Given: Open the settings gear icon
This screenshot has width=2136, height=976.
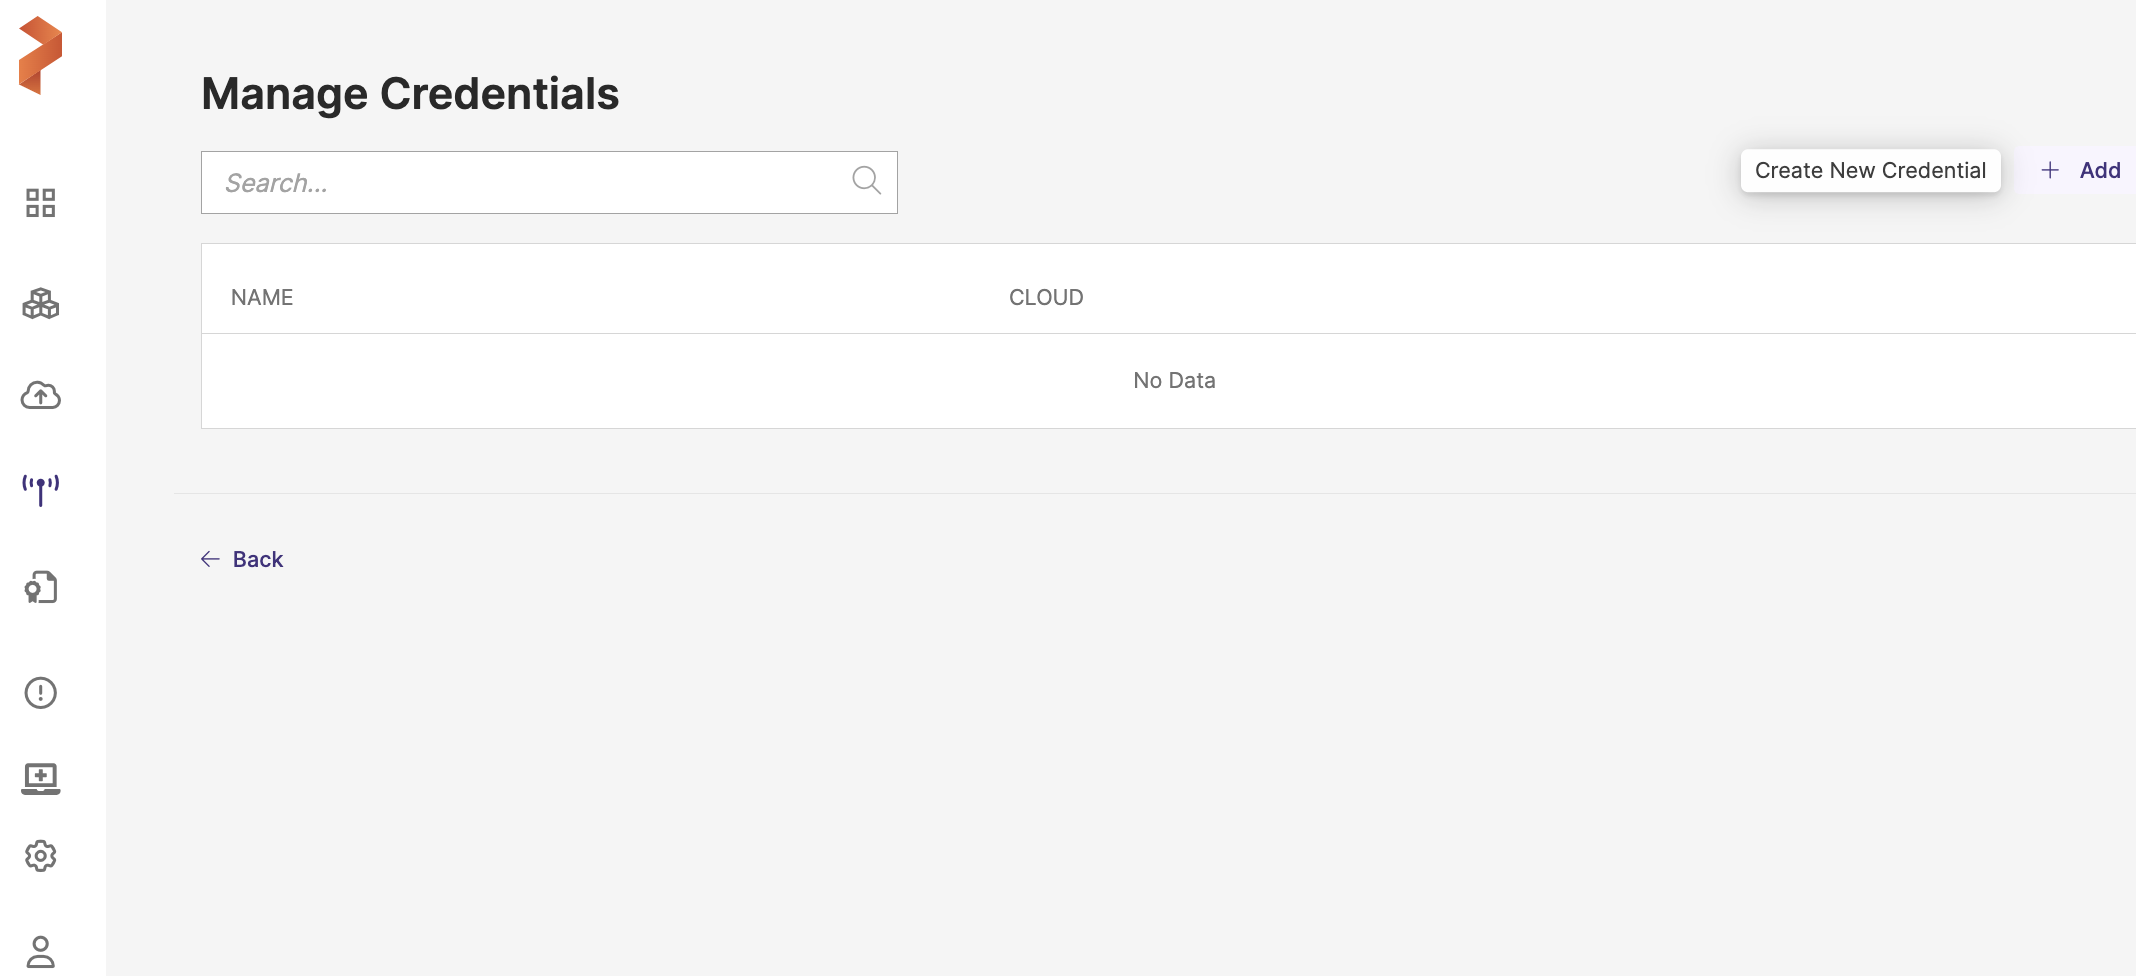Looking at the screenshot, I should click(41, 856).
